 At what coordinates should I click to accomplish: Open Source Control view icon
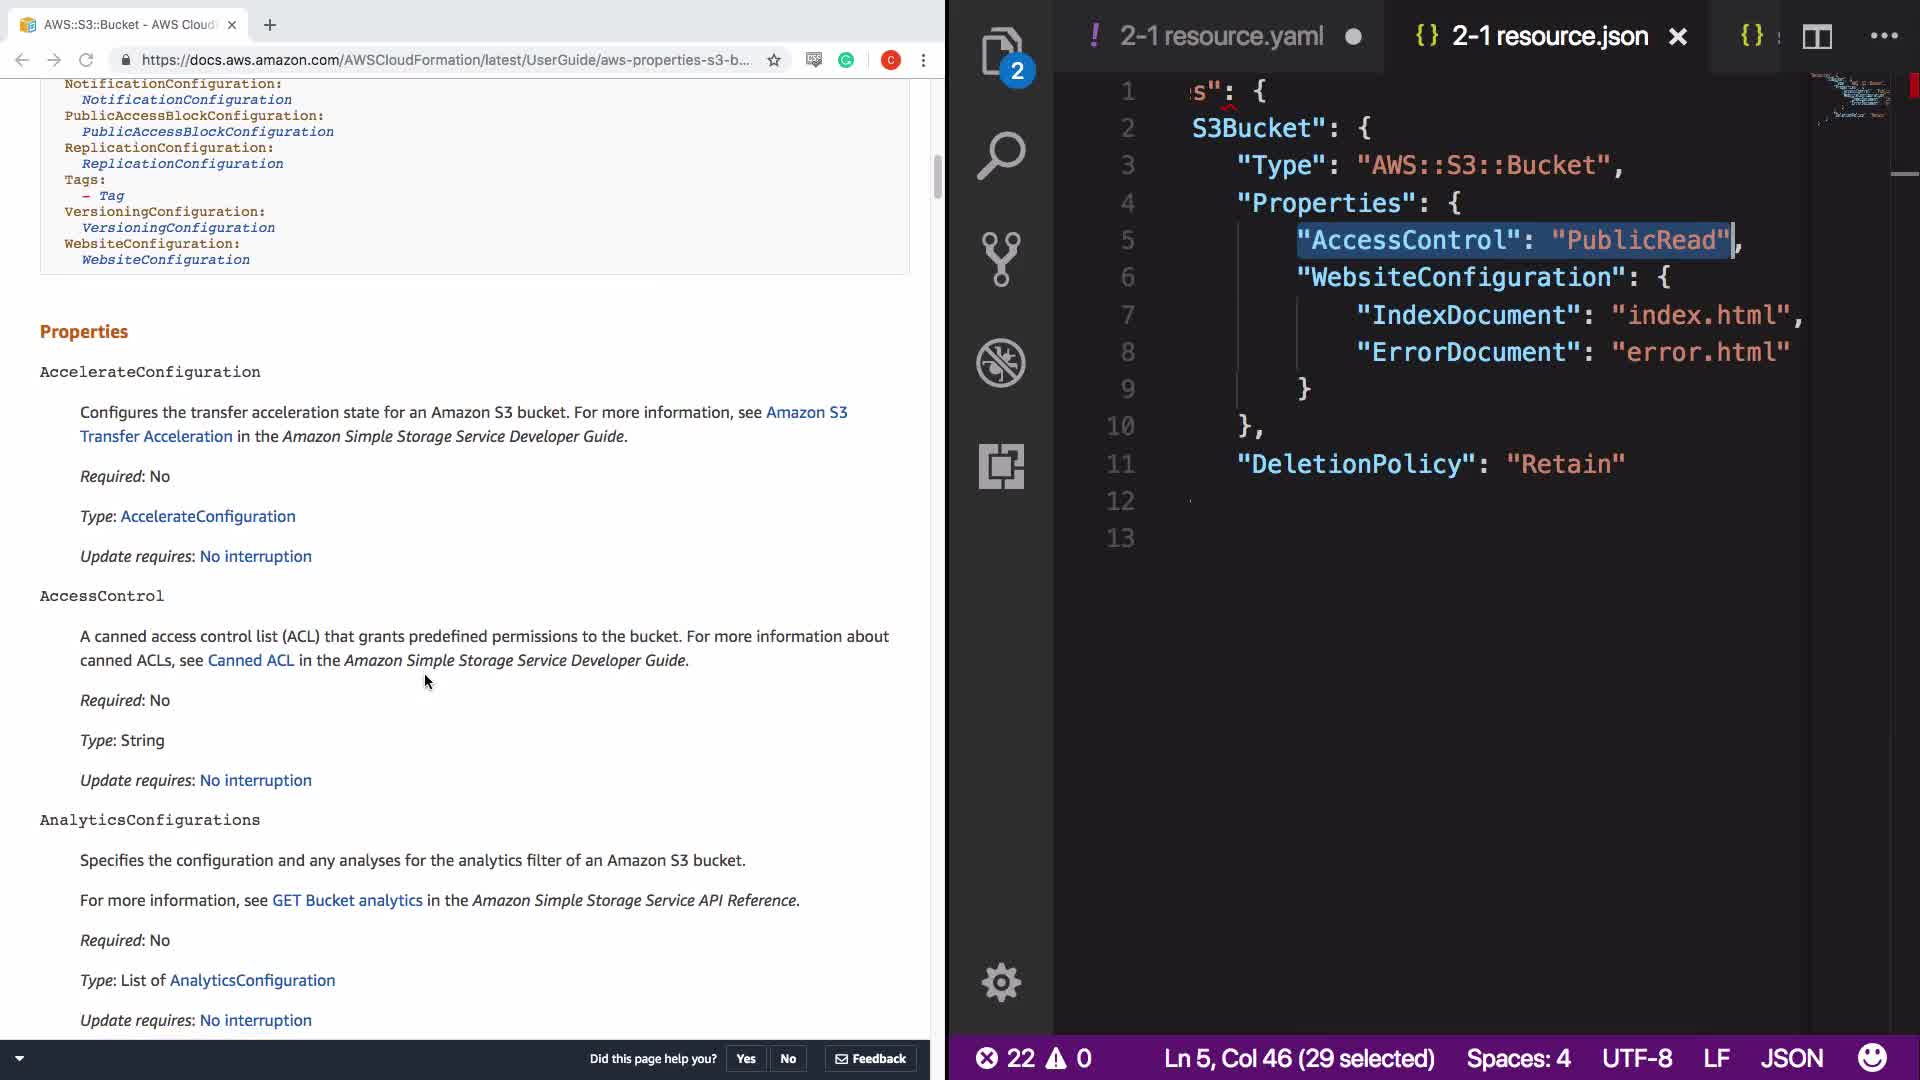click(1001, 259)
